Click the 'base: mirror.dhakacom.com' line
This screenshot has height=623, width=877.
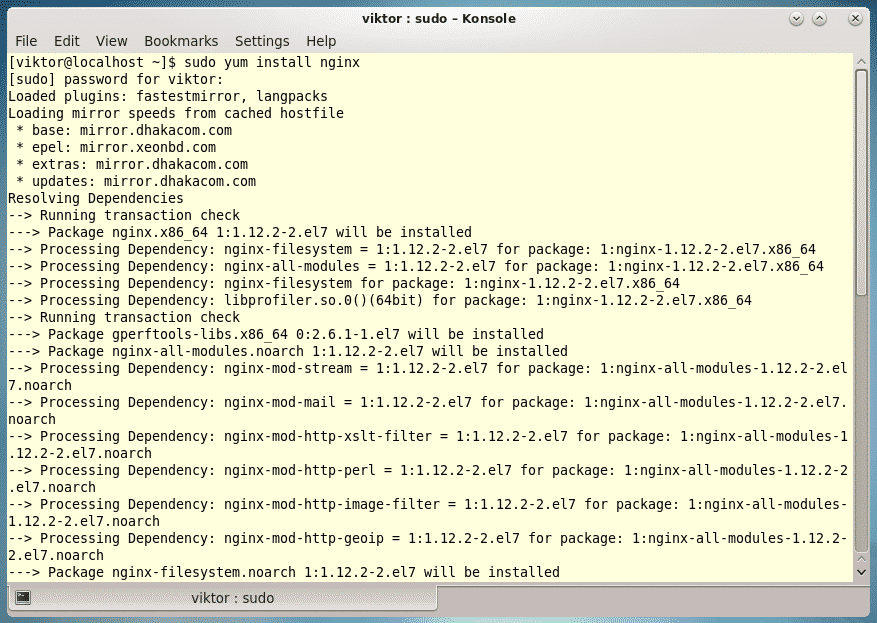pos(124,130)
